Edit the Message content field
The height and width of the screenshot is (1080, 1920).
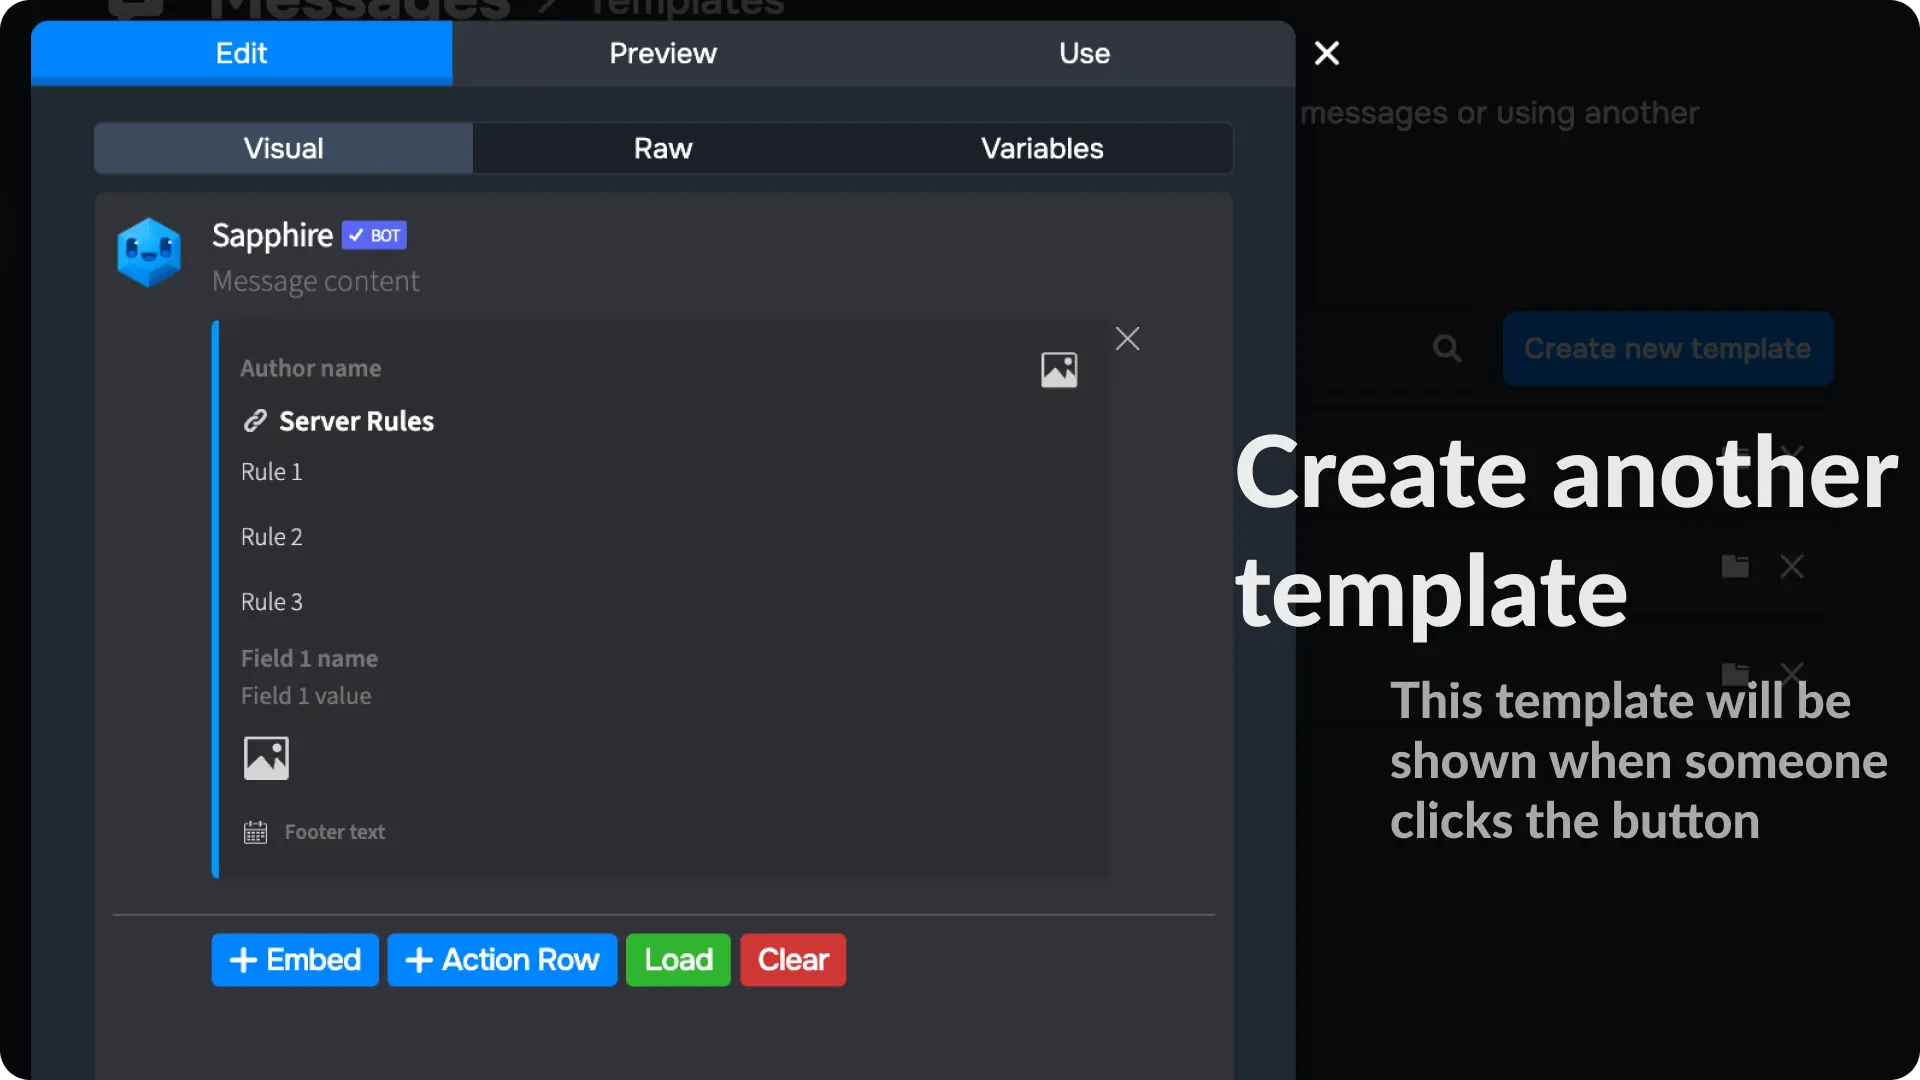coord(316,282)
